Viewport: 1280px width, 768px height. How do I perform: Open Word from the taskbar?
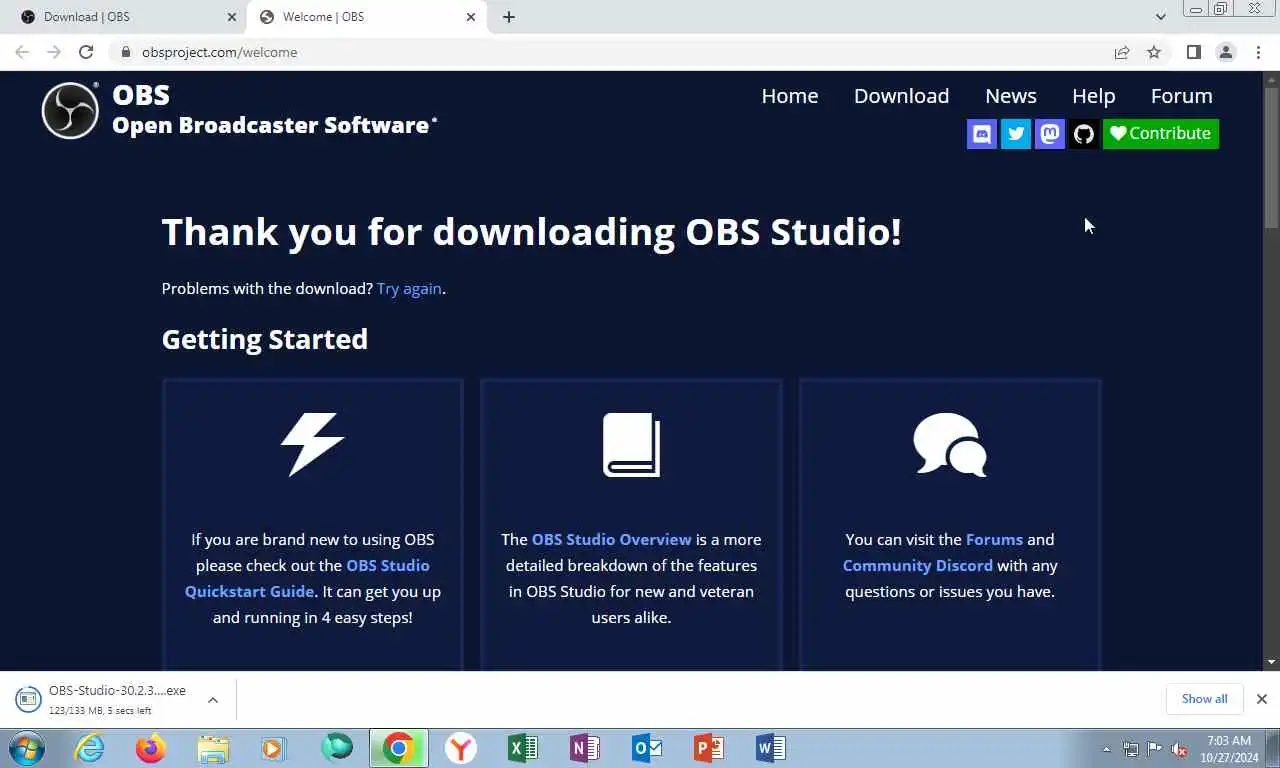(771, 748)
